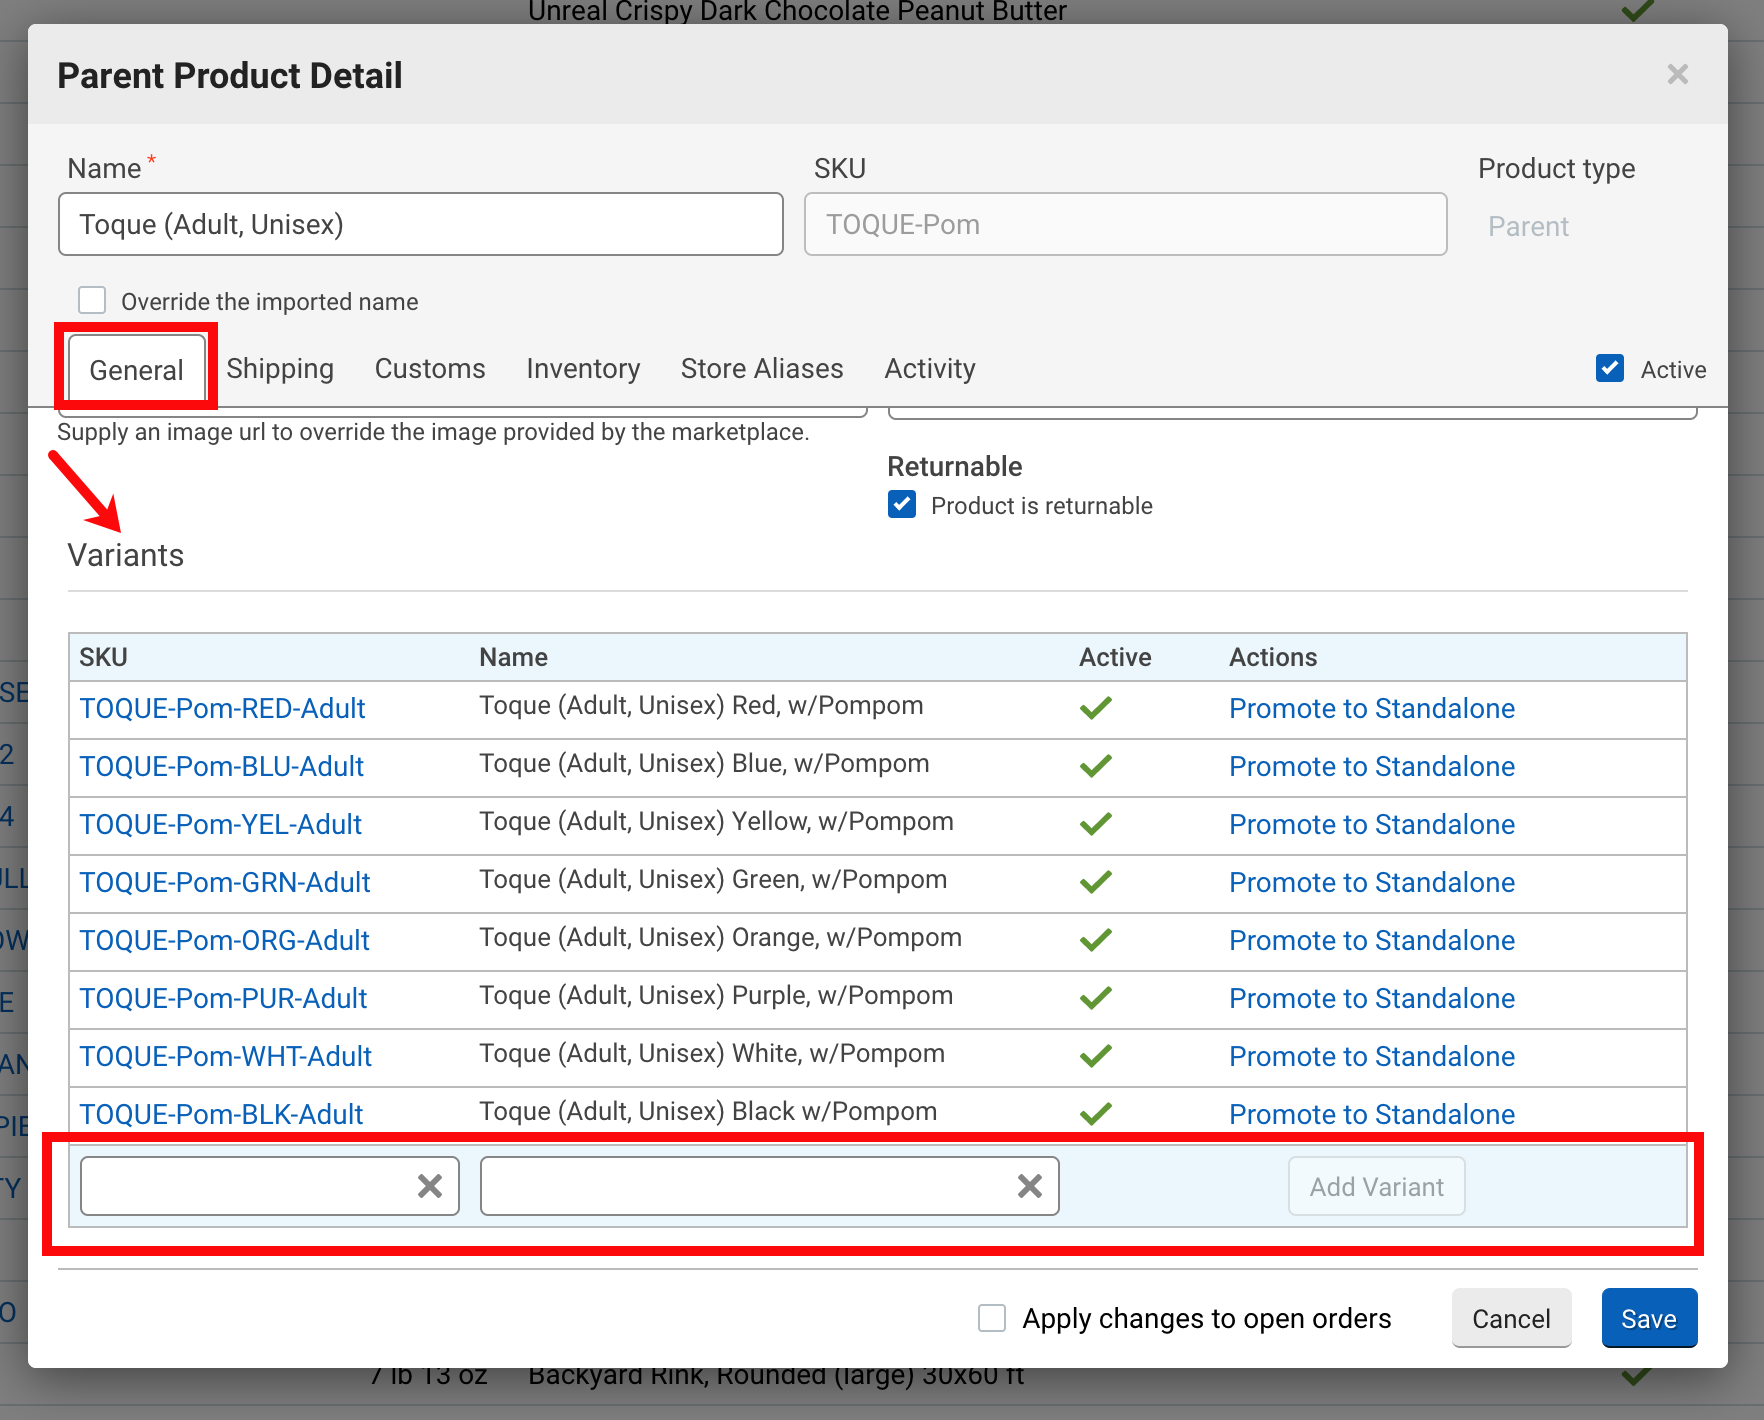Image resolution: width=1764 pixels, height=1420 pixels.
Task: Click the Add Variant button
Action: (1376, 1186)
